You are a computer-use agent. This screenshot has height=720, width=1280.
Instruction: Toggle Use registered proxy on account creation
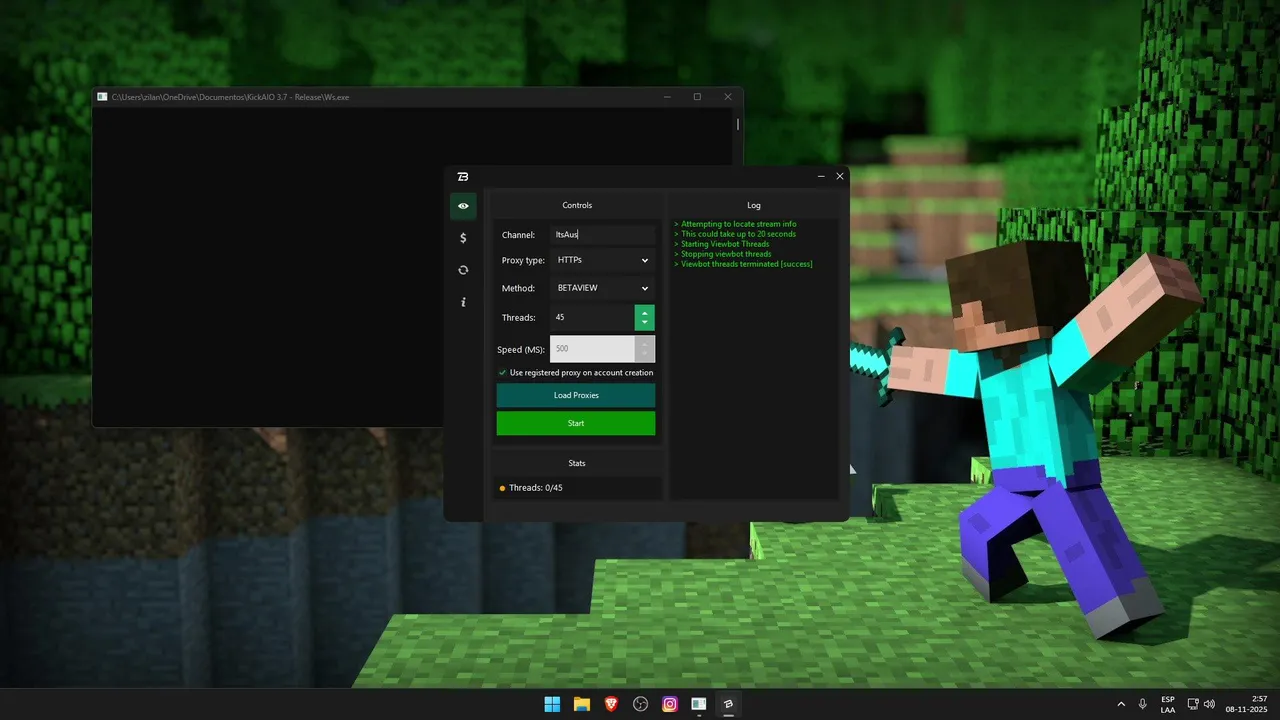tap(503, 373)
